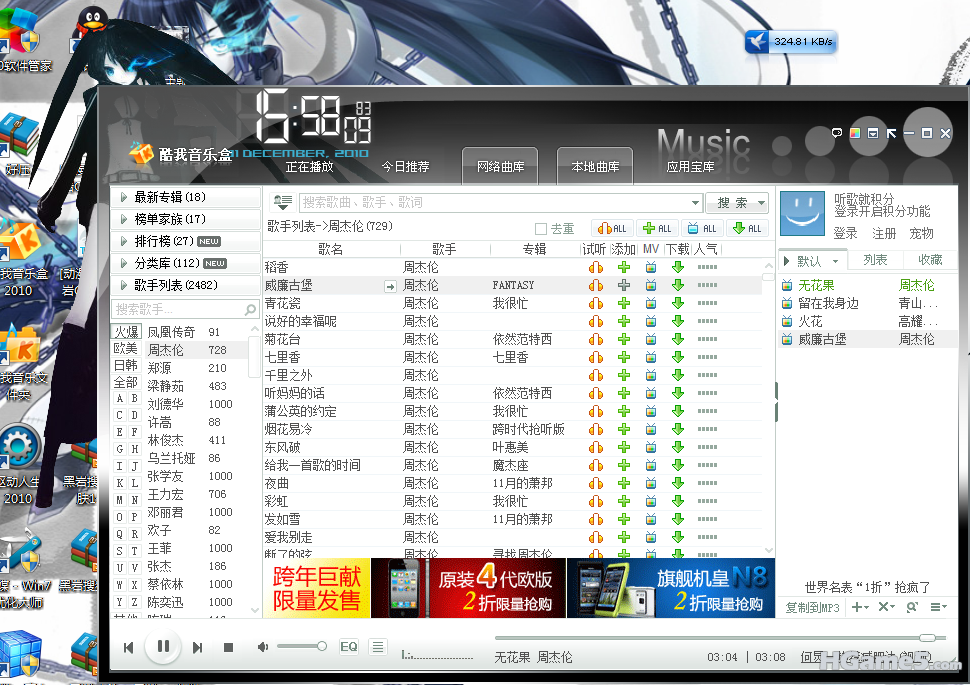
Task: Pause the currently playing song
Action: (x=163, y=646)
